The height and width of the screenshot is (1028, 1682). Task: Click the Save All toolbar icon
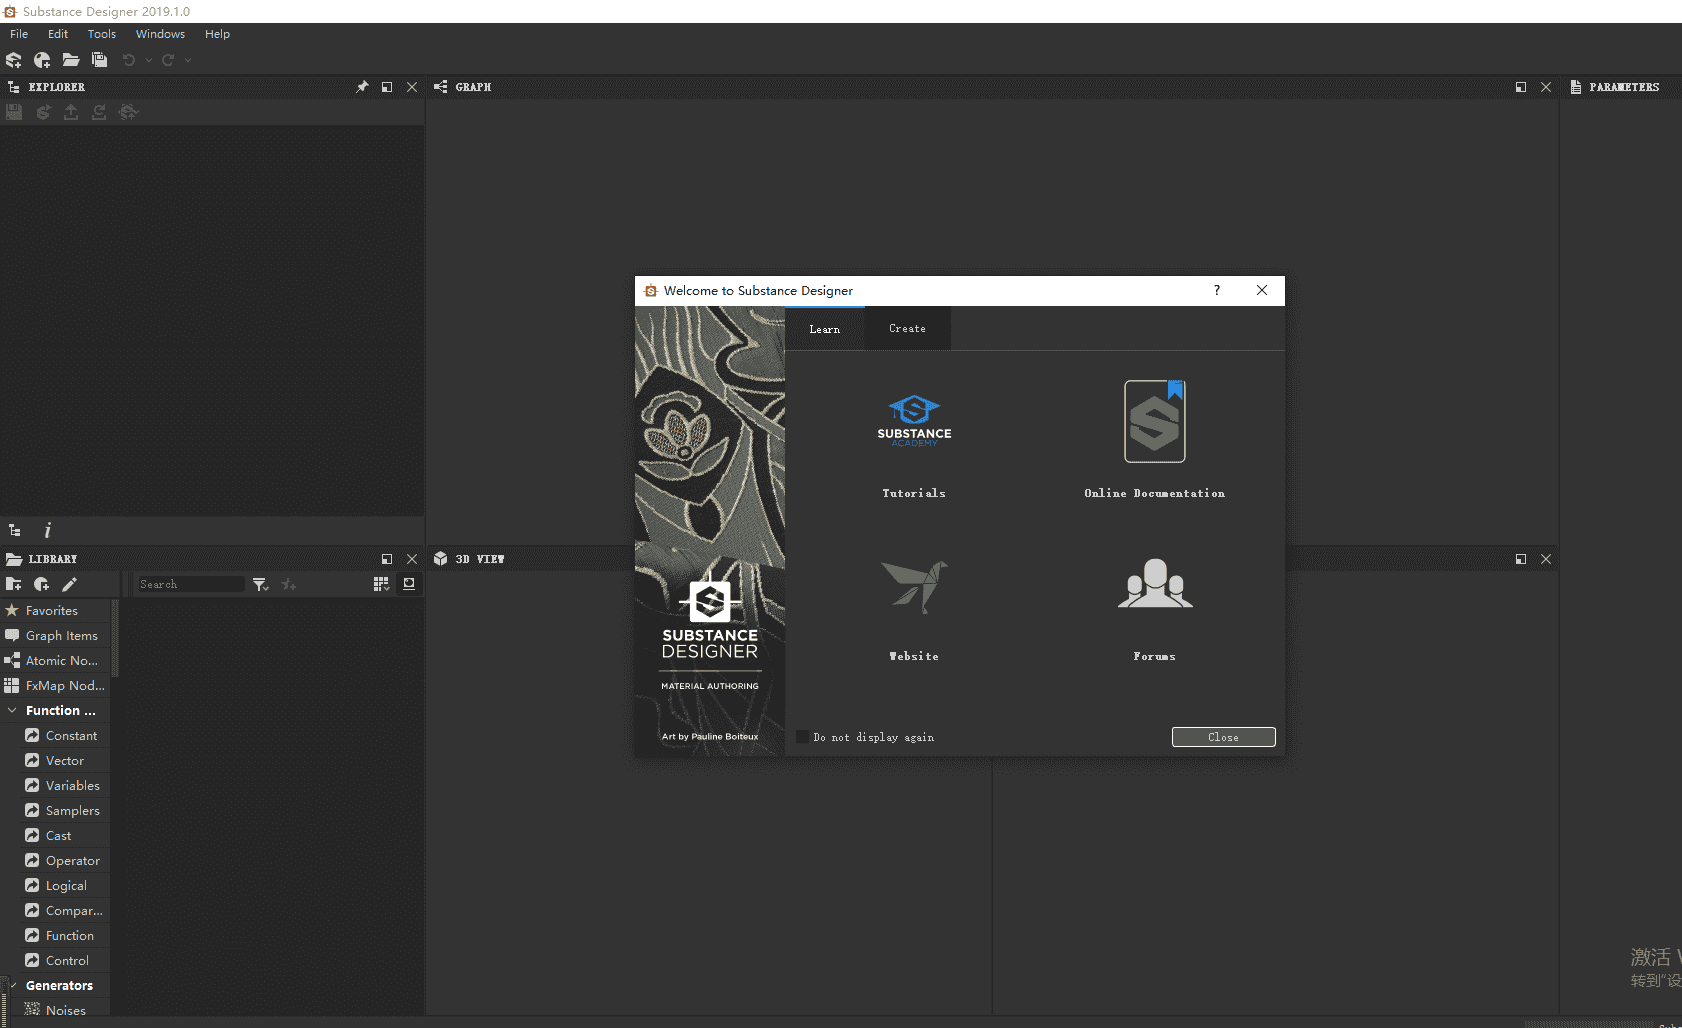coord(99,60)
